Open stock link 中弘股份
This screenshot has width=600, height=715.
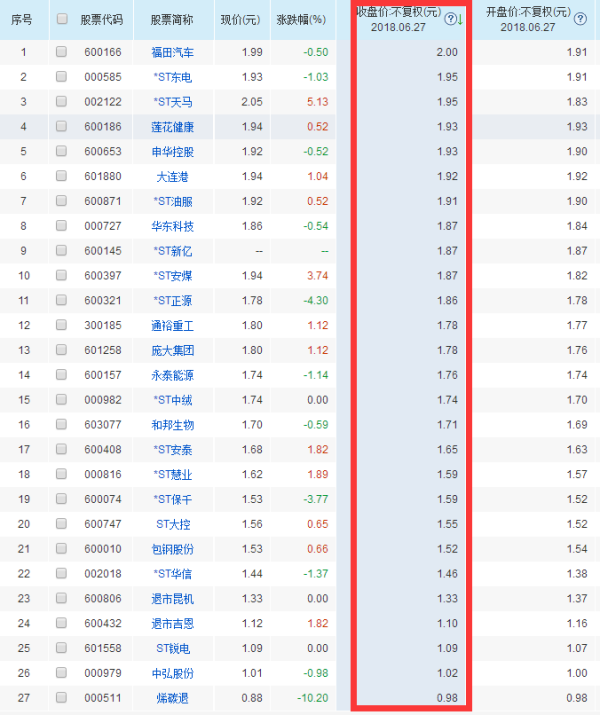pyautogui.click(x=172, y=674)
